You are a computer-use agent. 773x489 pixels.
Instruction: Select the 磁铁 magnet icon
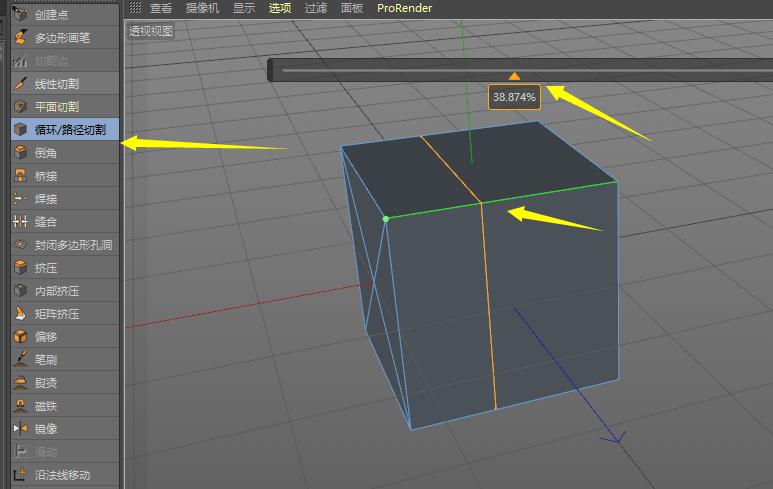[20, 406]
